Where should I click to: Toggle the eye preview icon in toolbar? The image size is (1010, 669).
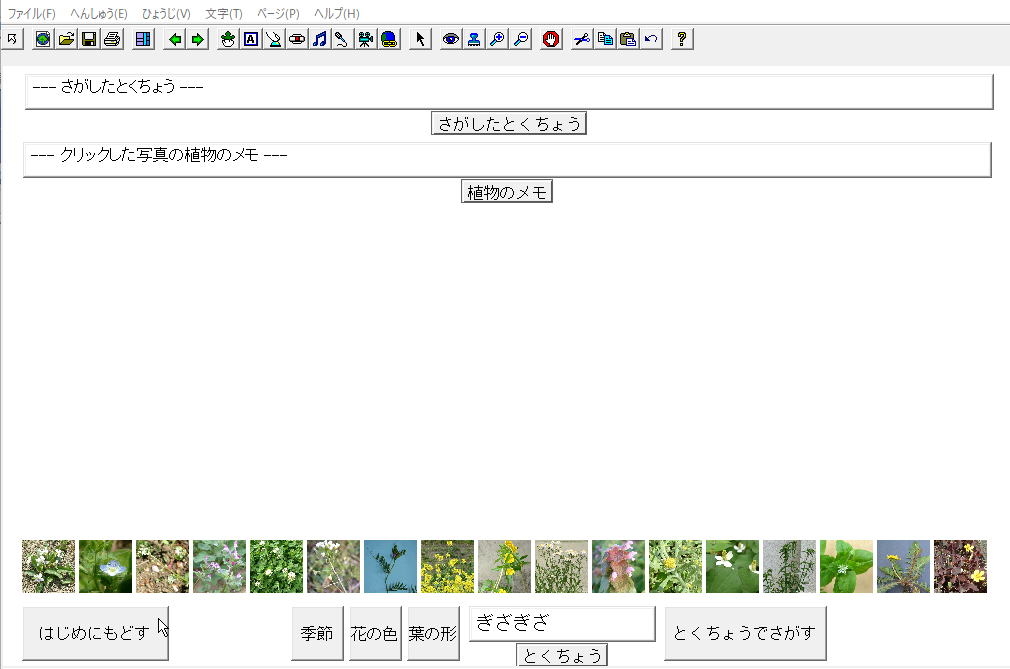click(451, 39)
